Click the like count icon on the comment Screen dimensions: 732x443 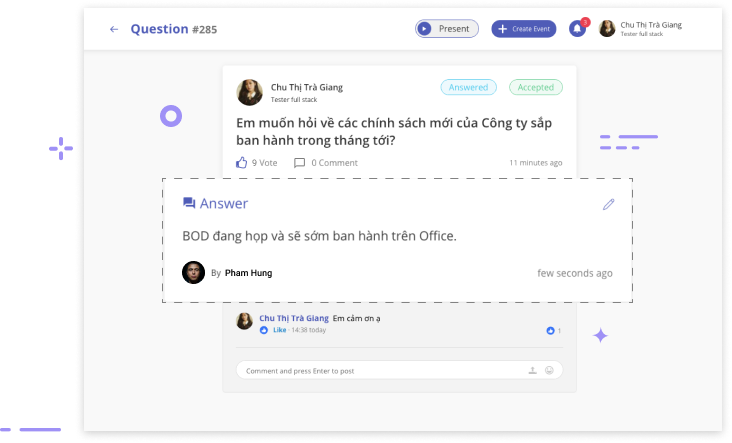click(550, 330)
